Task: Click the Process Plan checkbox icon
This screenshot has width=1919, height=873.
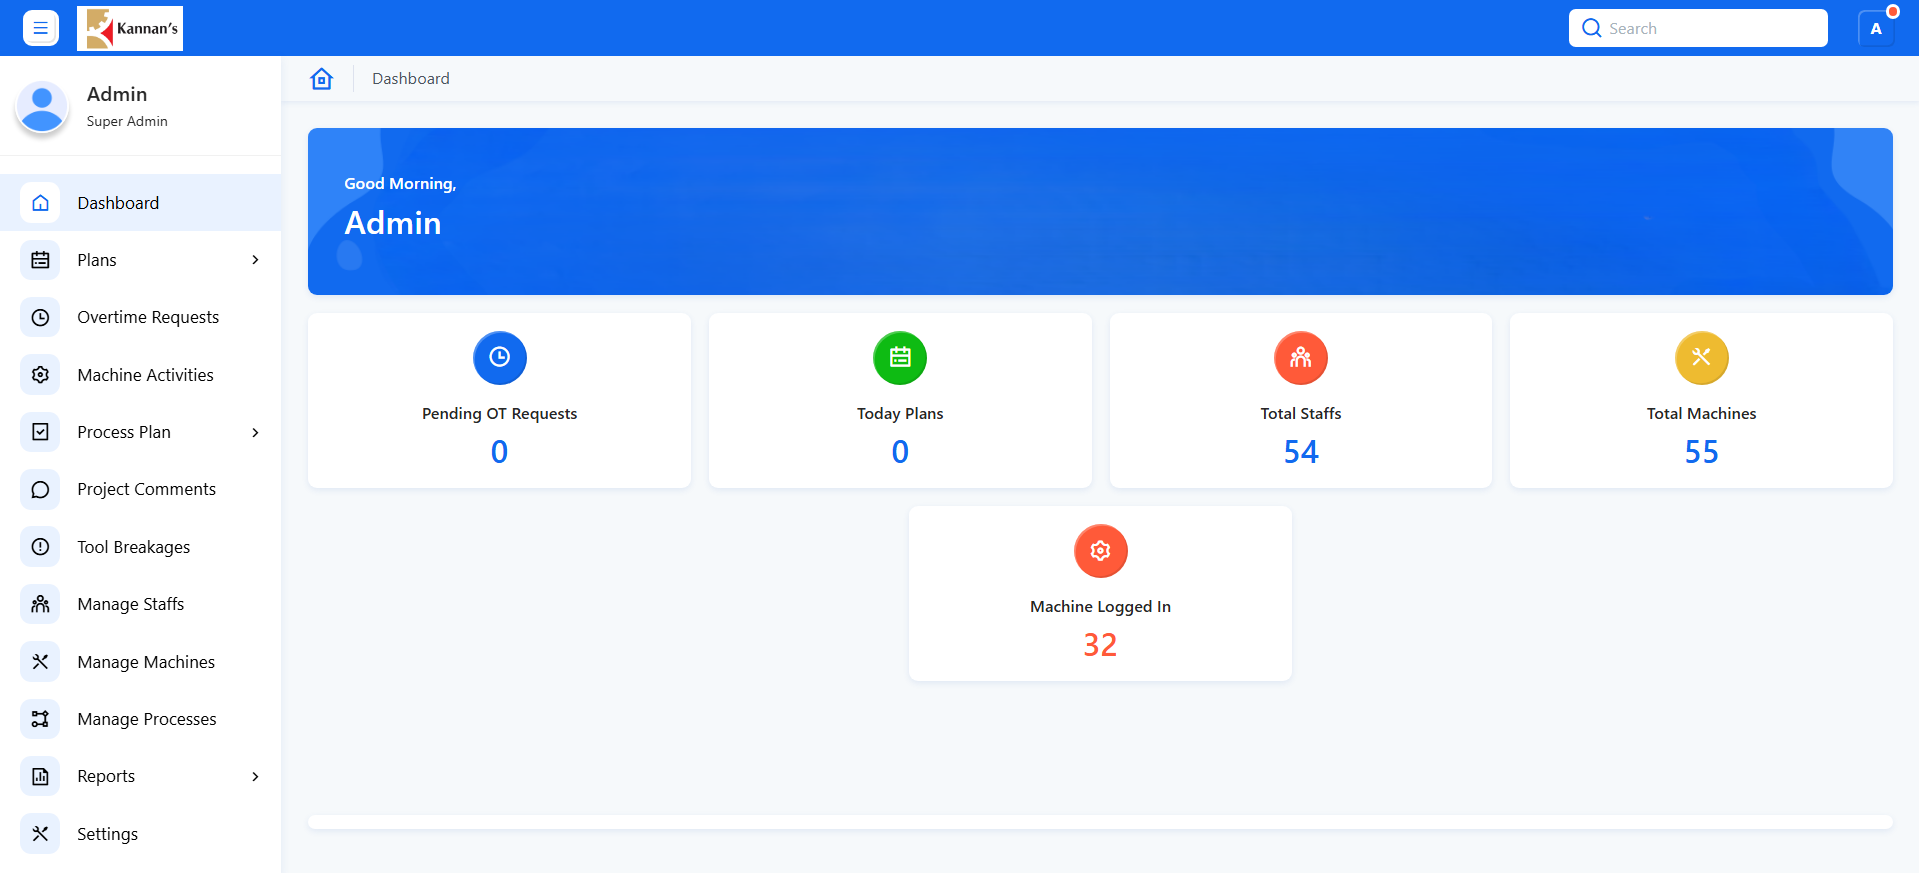Action: pos(40,432)
